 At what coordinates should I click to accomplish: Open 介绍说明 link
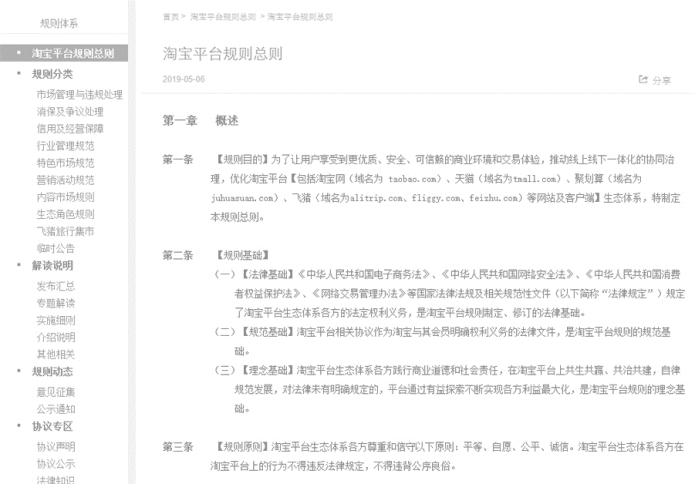coord(56,337)
